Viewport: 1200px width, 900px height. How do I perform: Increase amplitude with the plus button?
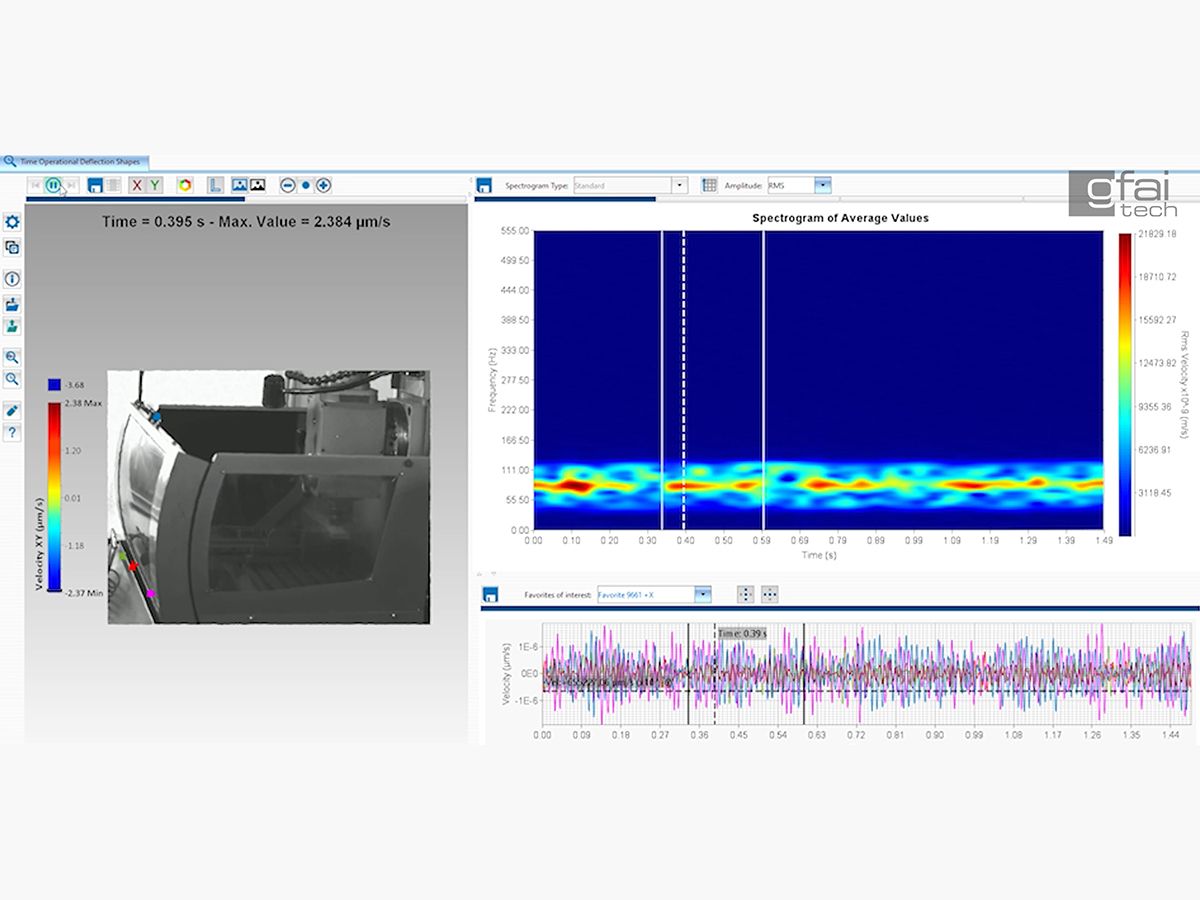(323, 185)
